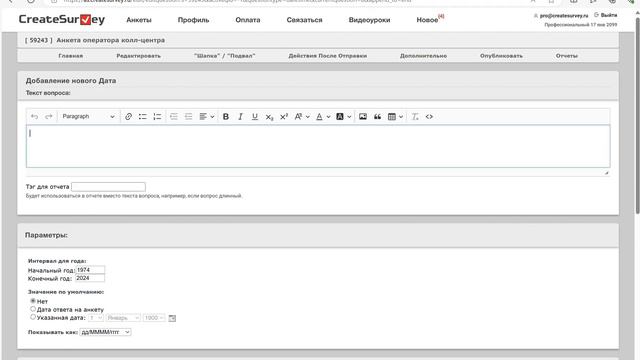
Task: Remove formatting from selected text
Action: 415,117
